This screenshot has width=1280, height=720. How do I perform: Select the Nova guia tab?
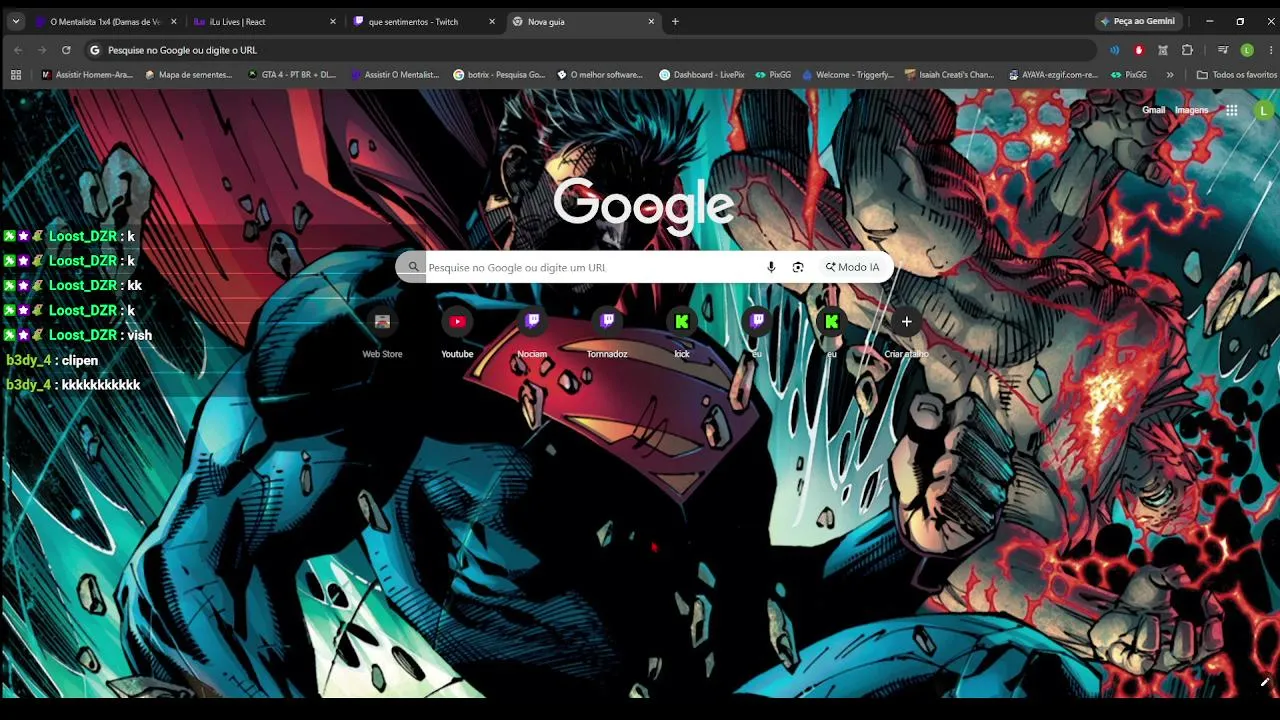coord(584,21)
